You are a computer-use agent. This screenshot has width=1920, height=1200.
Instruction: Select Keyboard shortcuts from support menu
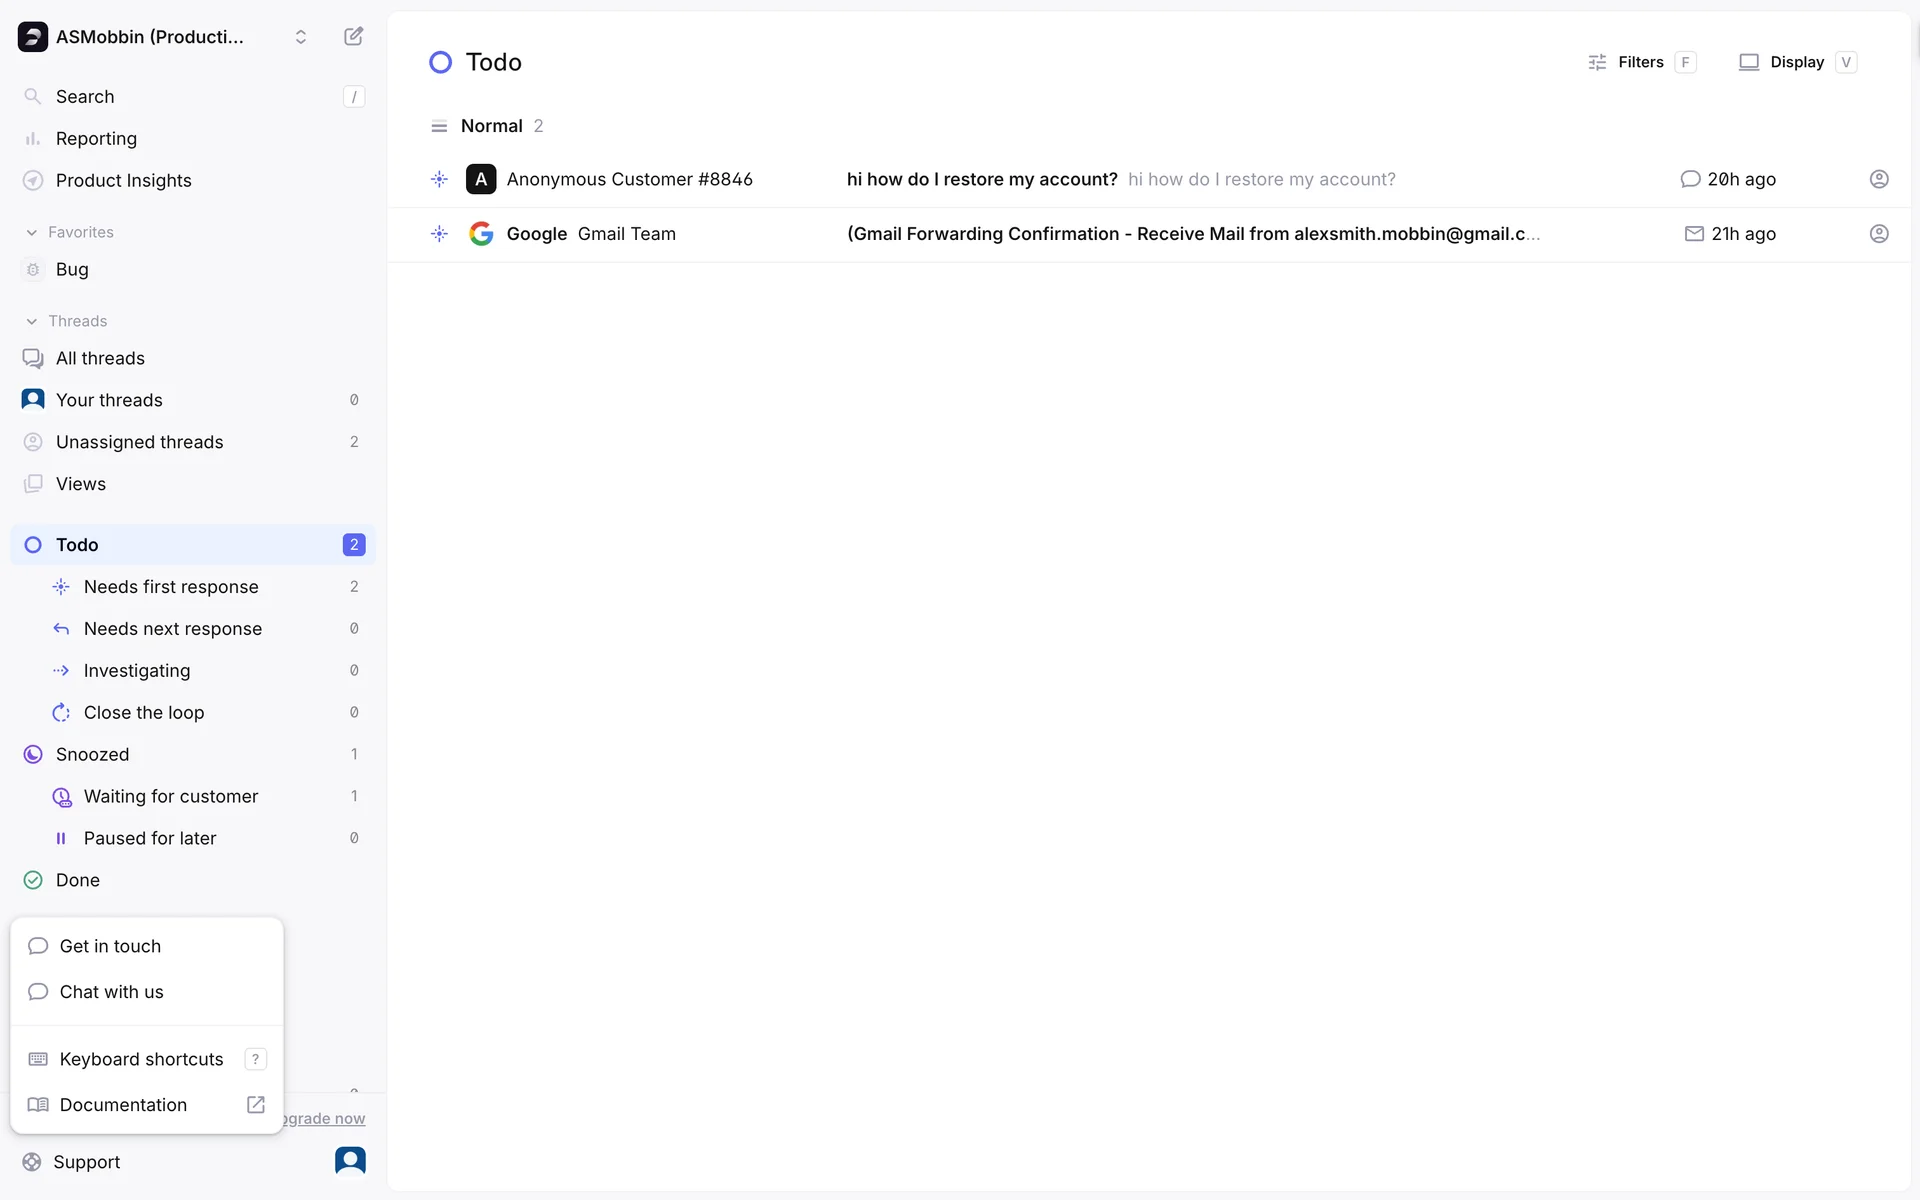tap(141, 1059)
